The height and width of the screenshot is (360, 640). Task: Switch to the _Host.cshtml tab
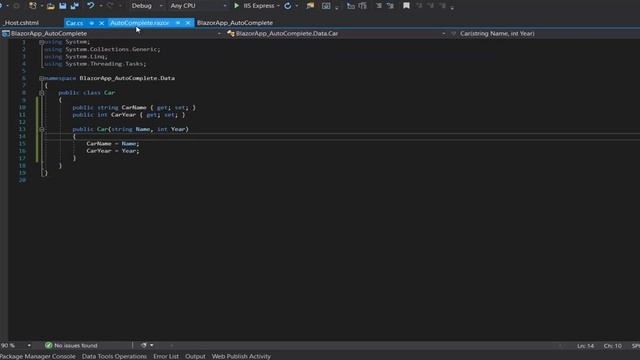coord(22,23)
